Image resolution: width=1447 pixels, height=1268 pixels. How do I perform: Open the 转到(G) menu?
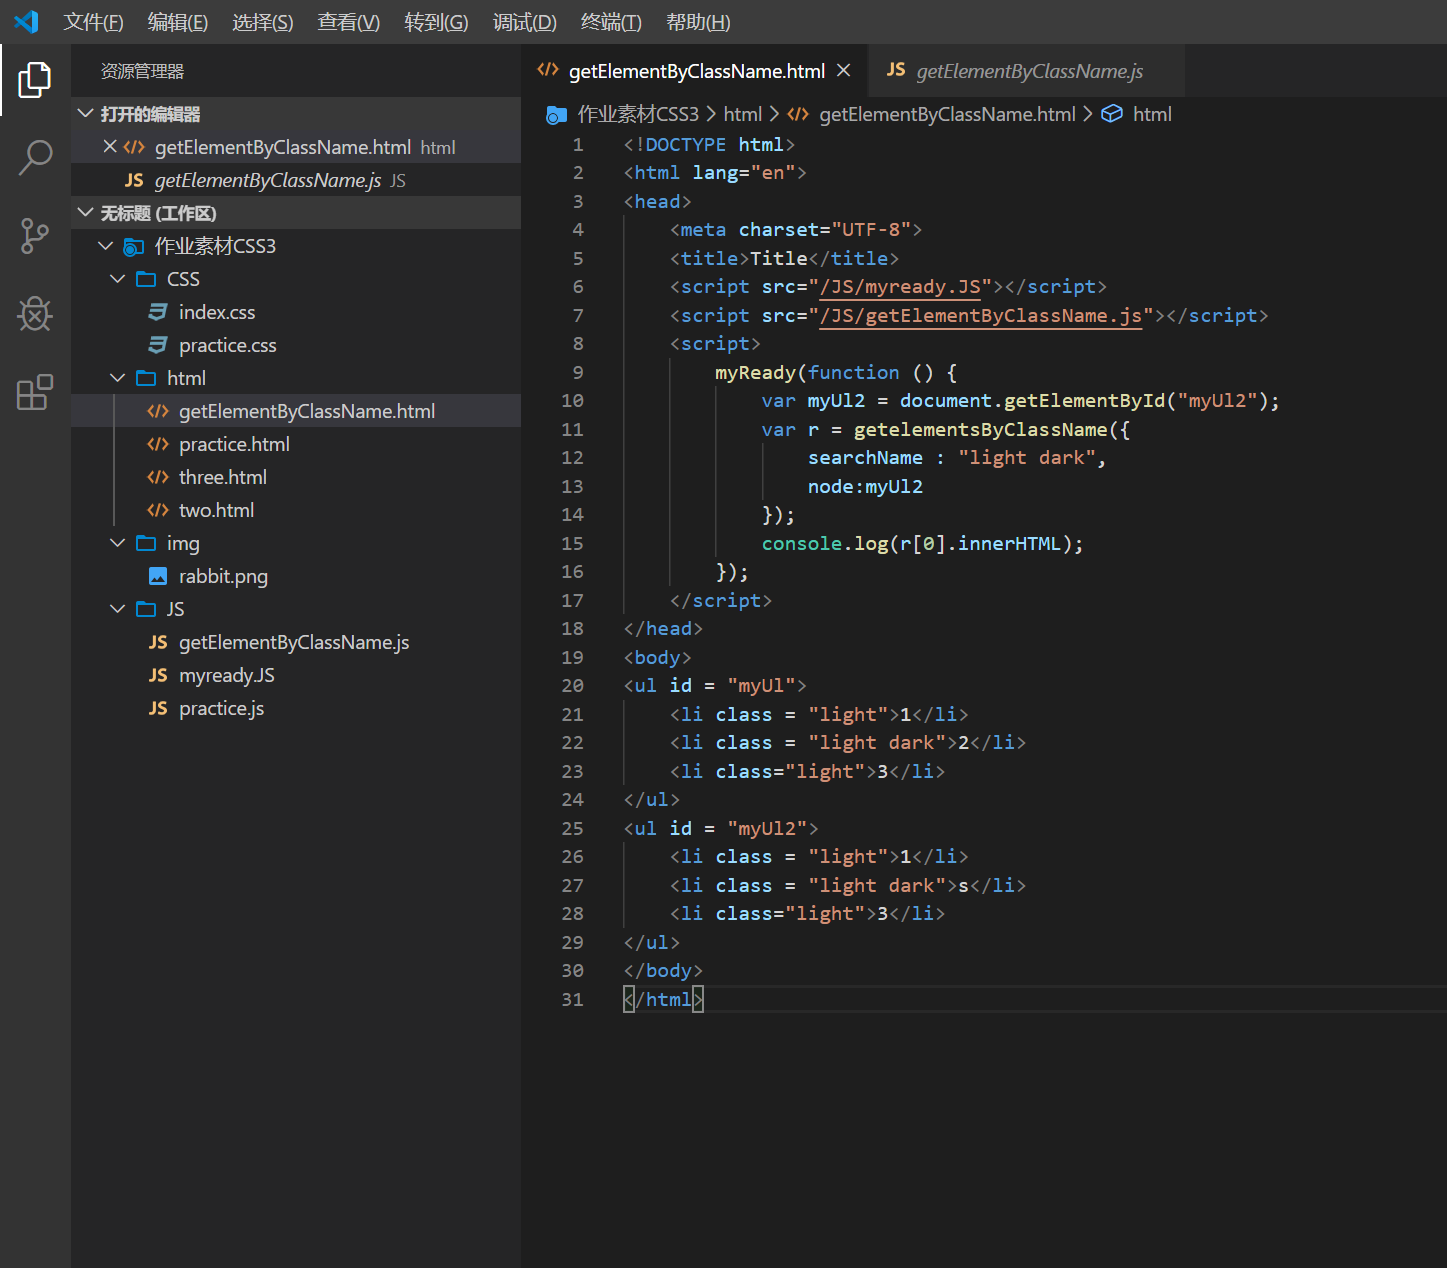click(436, 22)
